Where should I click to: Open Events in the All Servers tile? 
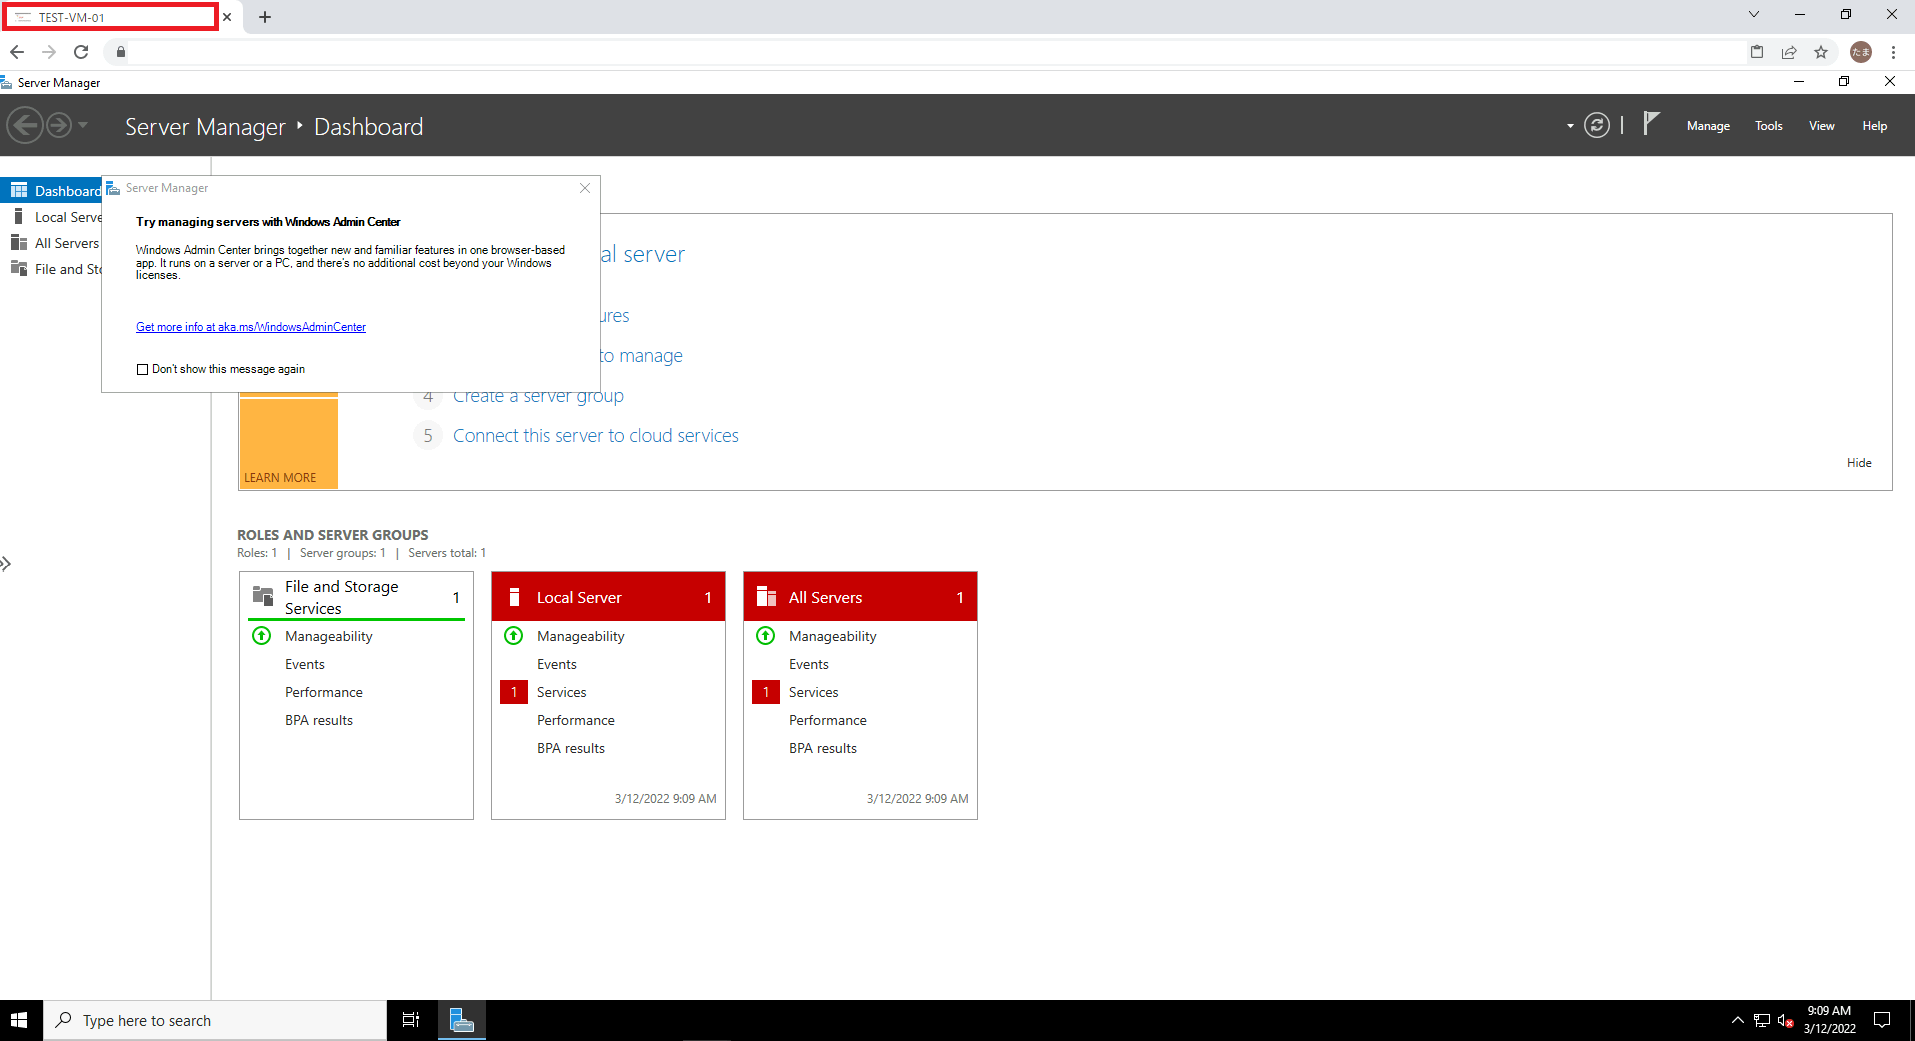coord(809,664)
